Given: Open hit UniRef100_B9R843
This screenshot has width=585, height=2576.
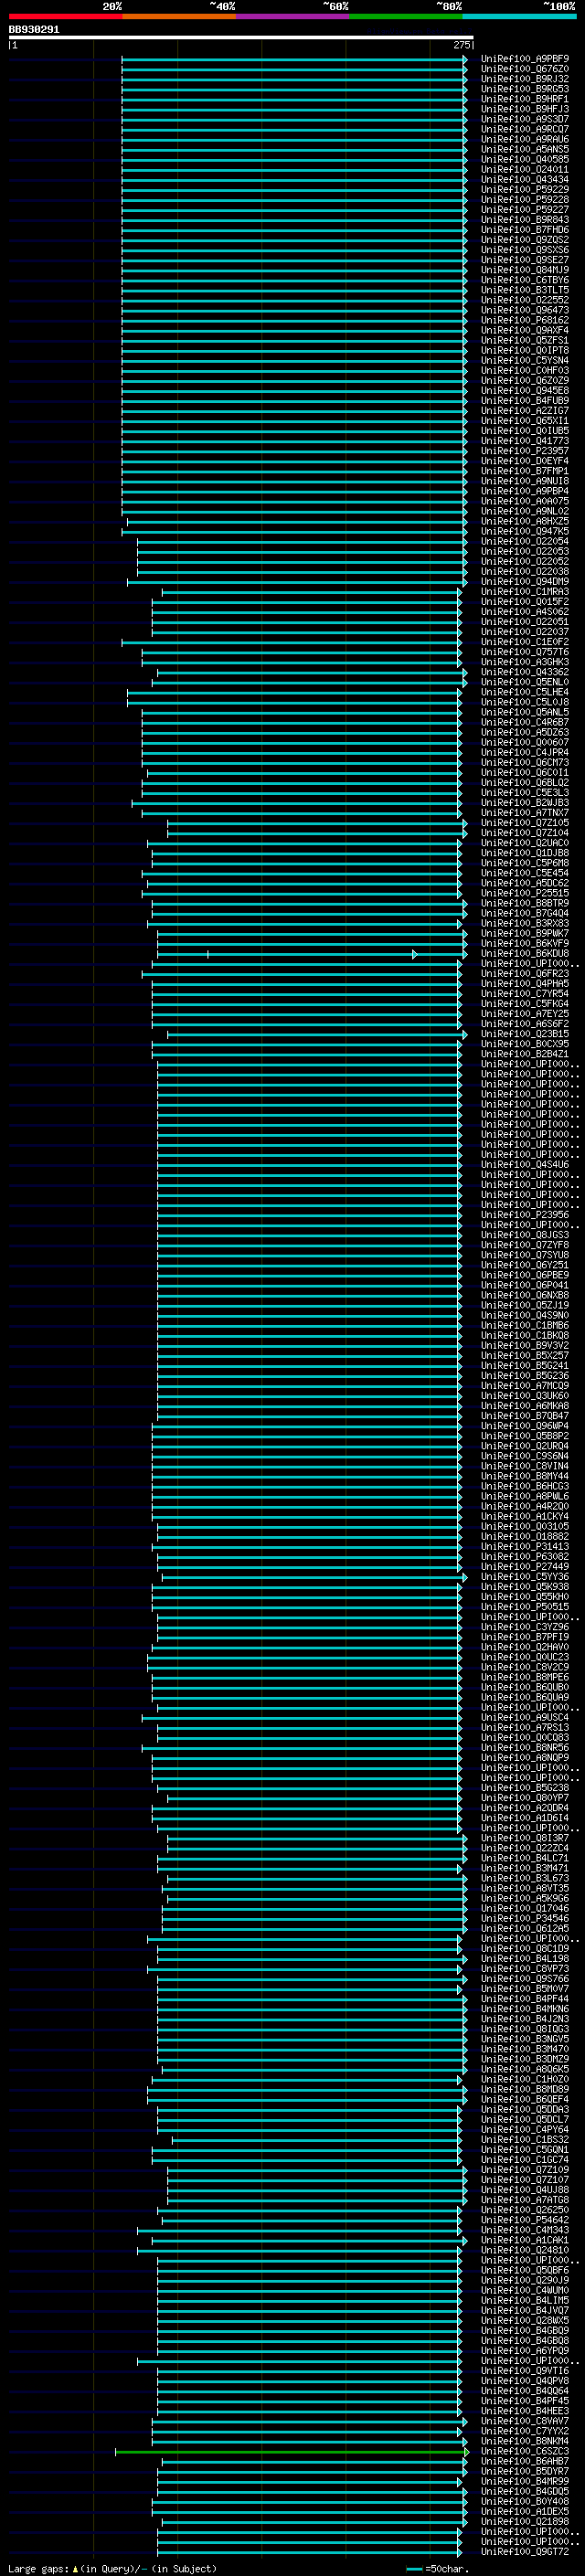Looking at the screenshot, I should coord(524,220).
